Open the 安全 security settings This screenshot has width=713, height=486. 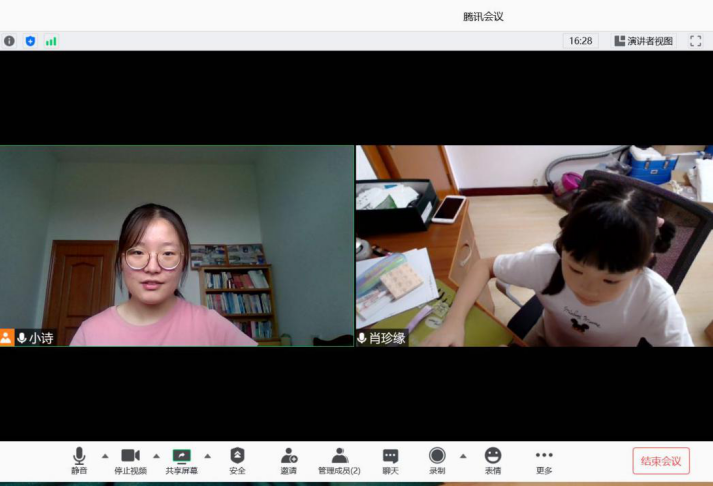(237, 460)
